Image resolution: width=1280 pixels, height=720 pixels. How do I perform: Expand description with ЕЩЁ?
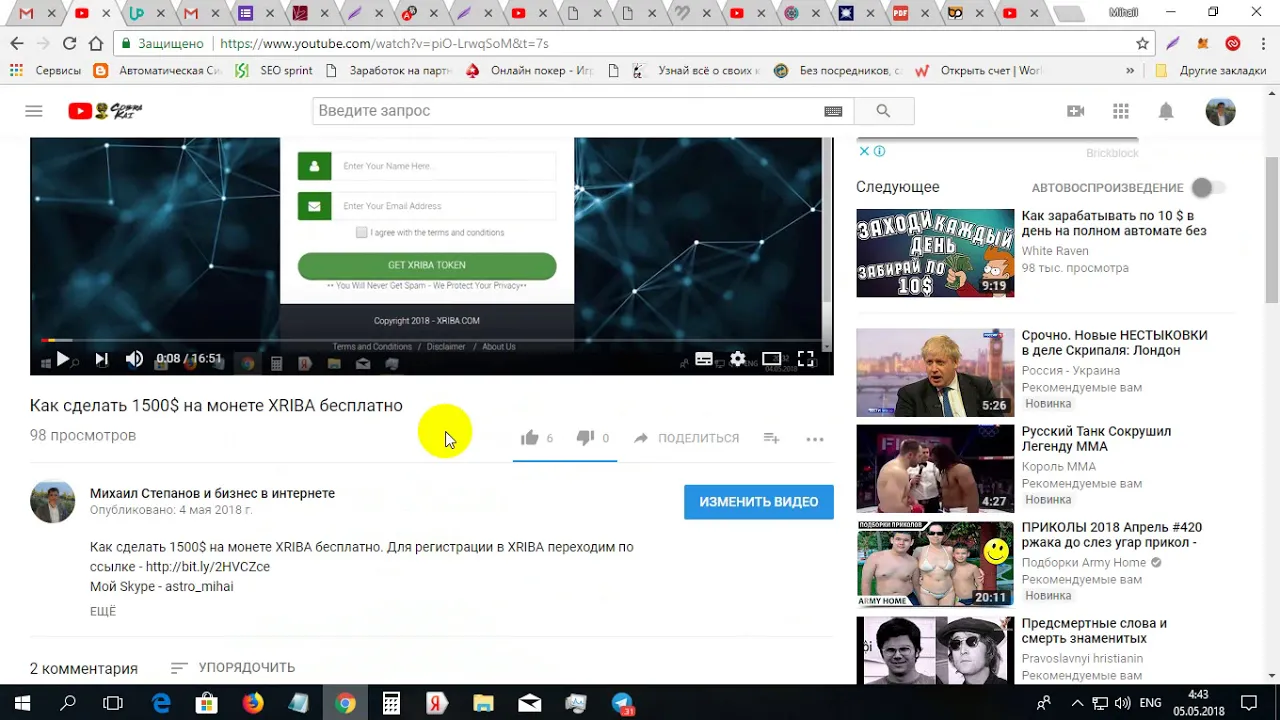(103, 611)
